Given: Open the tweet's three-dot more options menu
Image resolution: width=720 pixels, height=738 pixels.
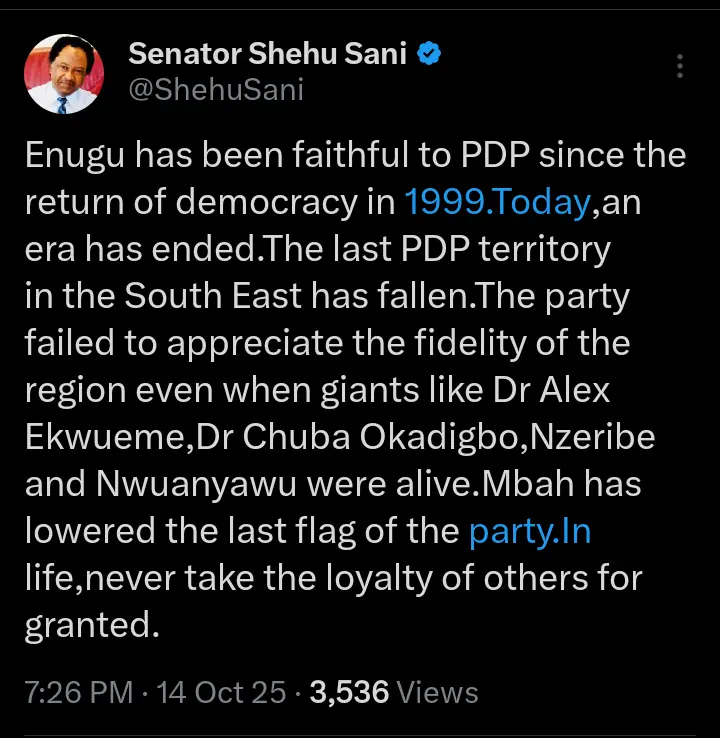Looking at the screenshot, I should click(680, 67).
